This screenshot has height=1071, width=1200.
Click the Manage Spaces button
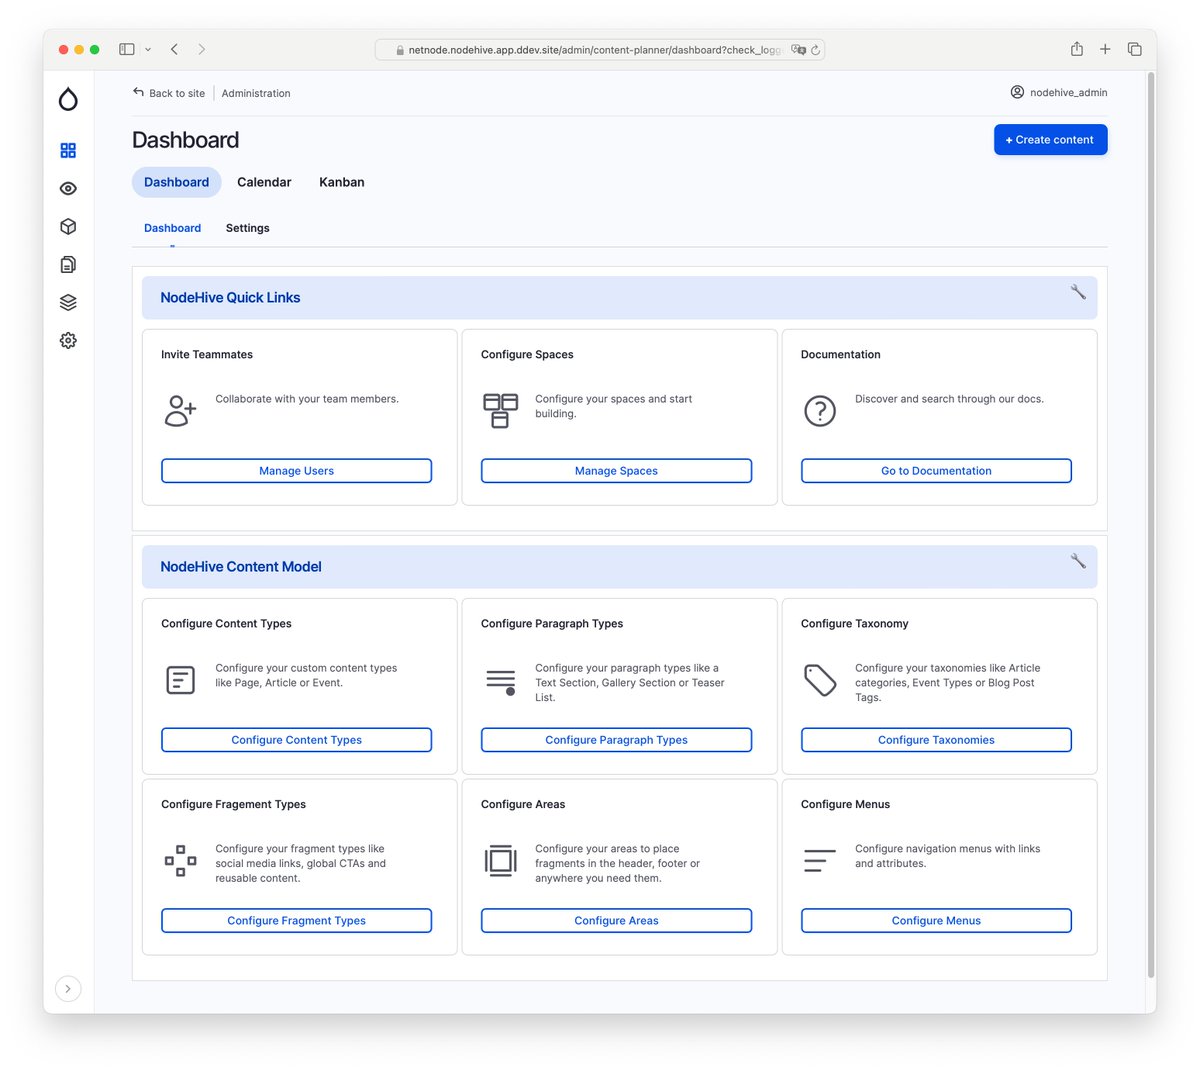(x=617, y=471)
